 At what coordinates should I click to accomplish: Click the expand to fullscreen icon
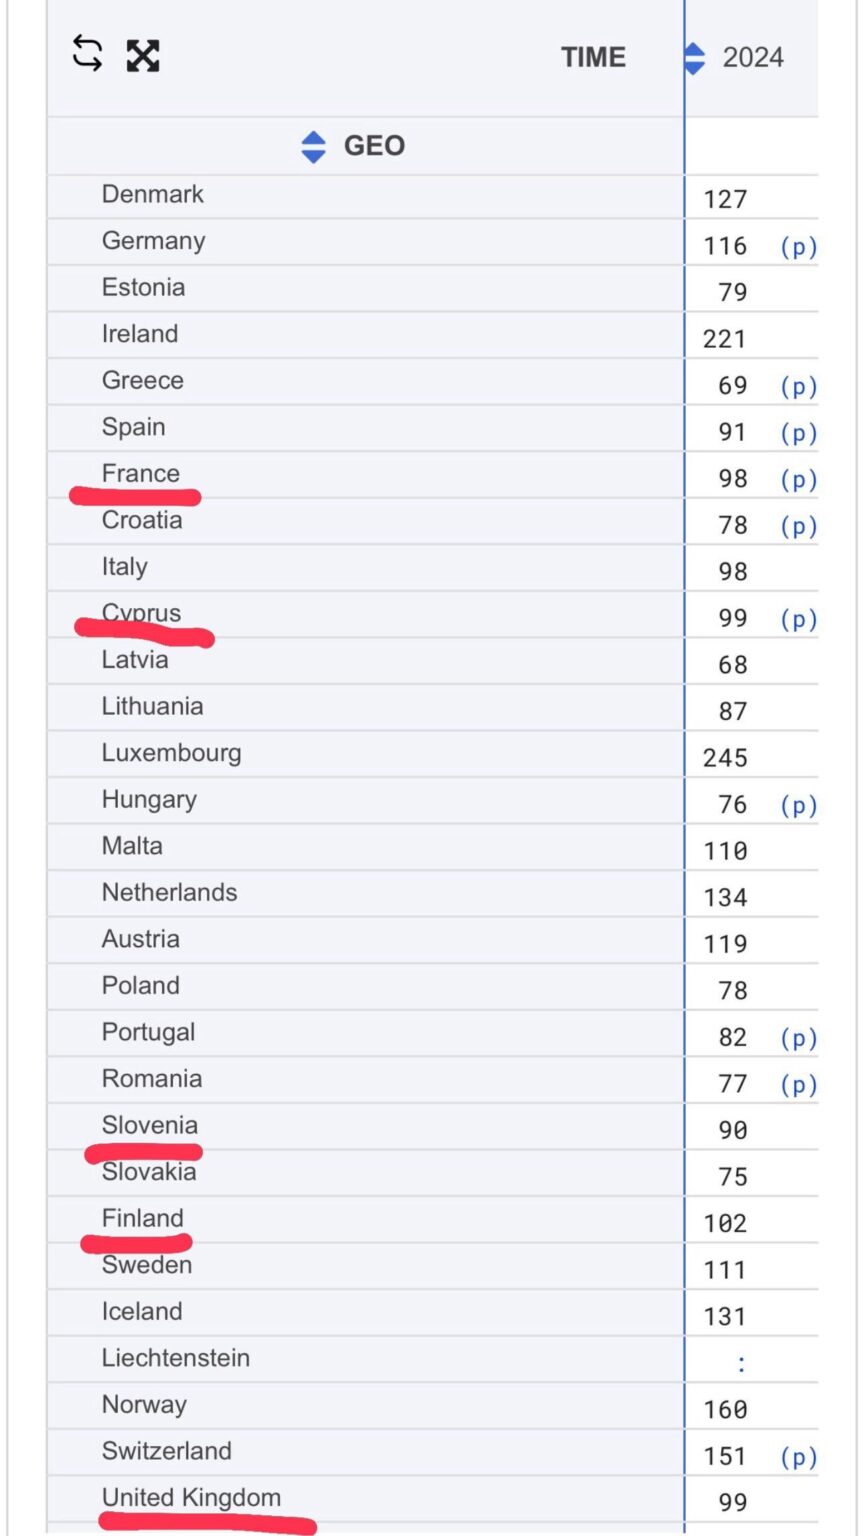click(143, 56)
